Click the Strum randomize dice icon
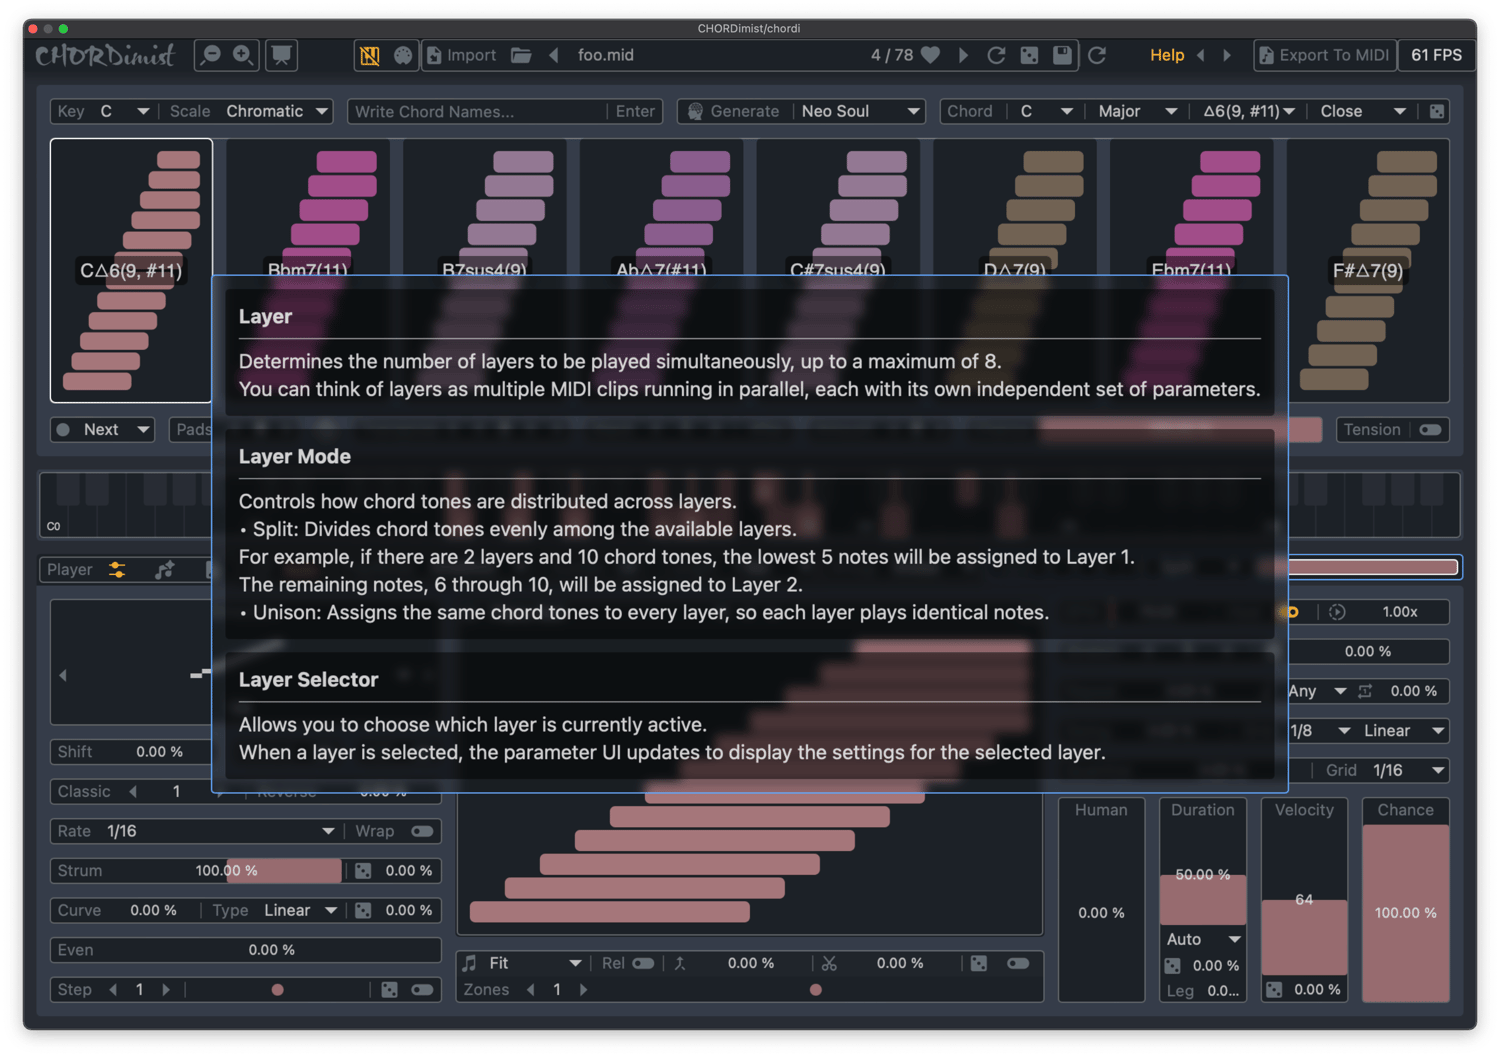 click(x=363, y=871)
